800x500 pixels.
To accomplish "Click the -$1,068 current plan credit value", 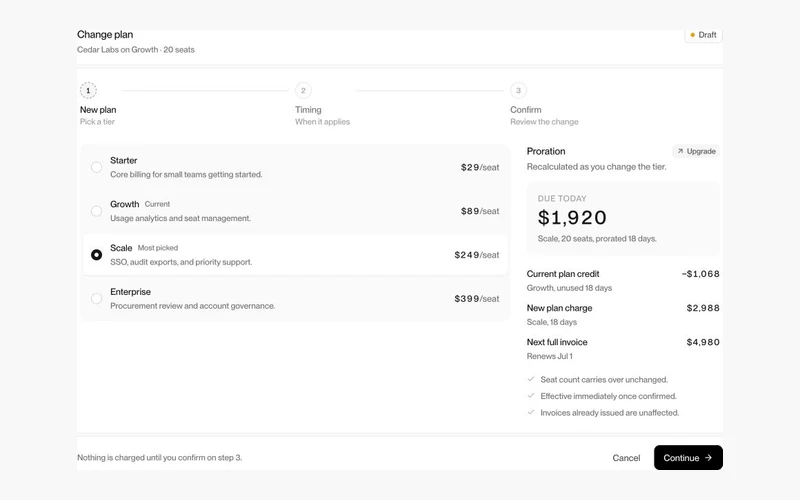I will pos(701,274).
